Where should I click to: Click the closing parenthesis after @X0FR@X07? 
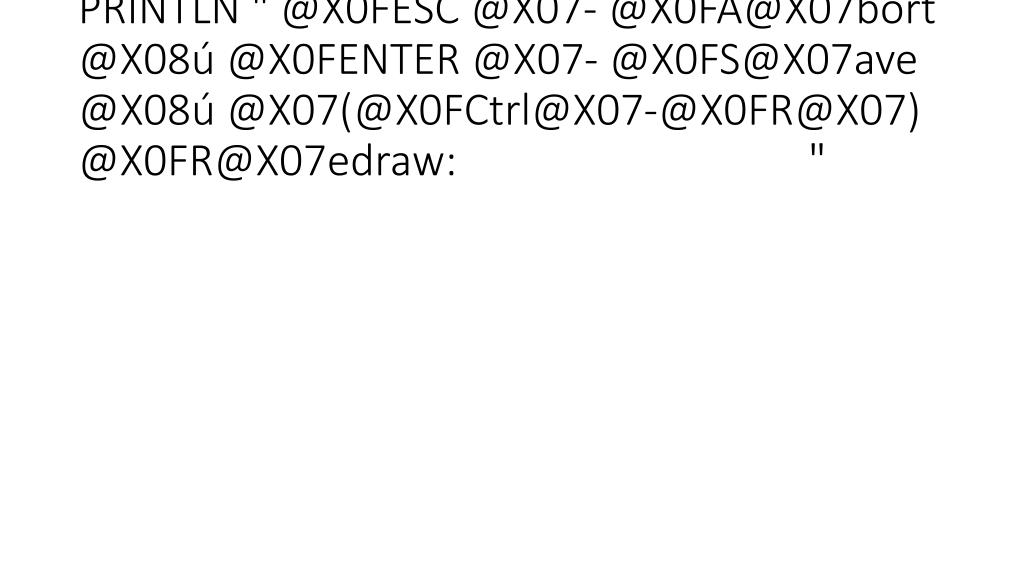point(913,111)
